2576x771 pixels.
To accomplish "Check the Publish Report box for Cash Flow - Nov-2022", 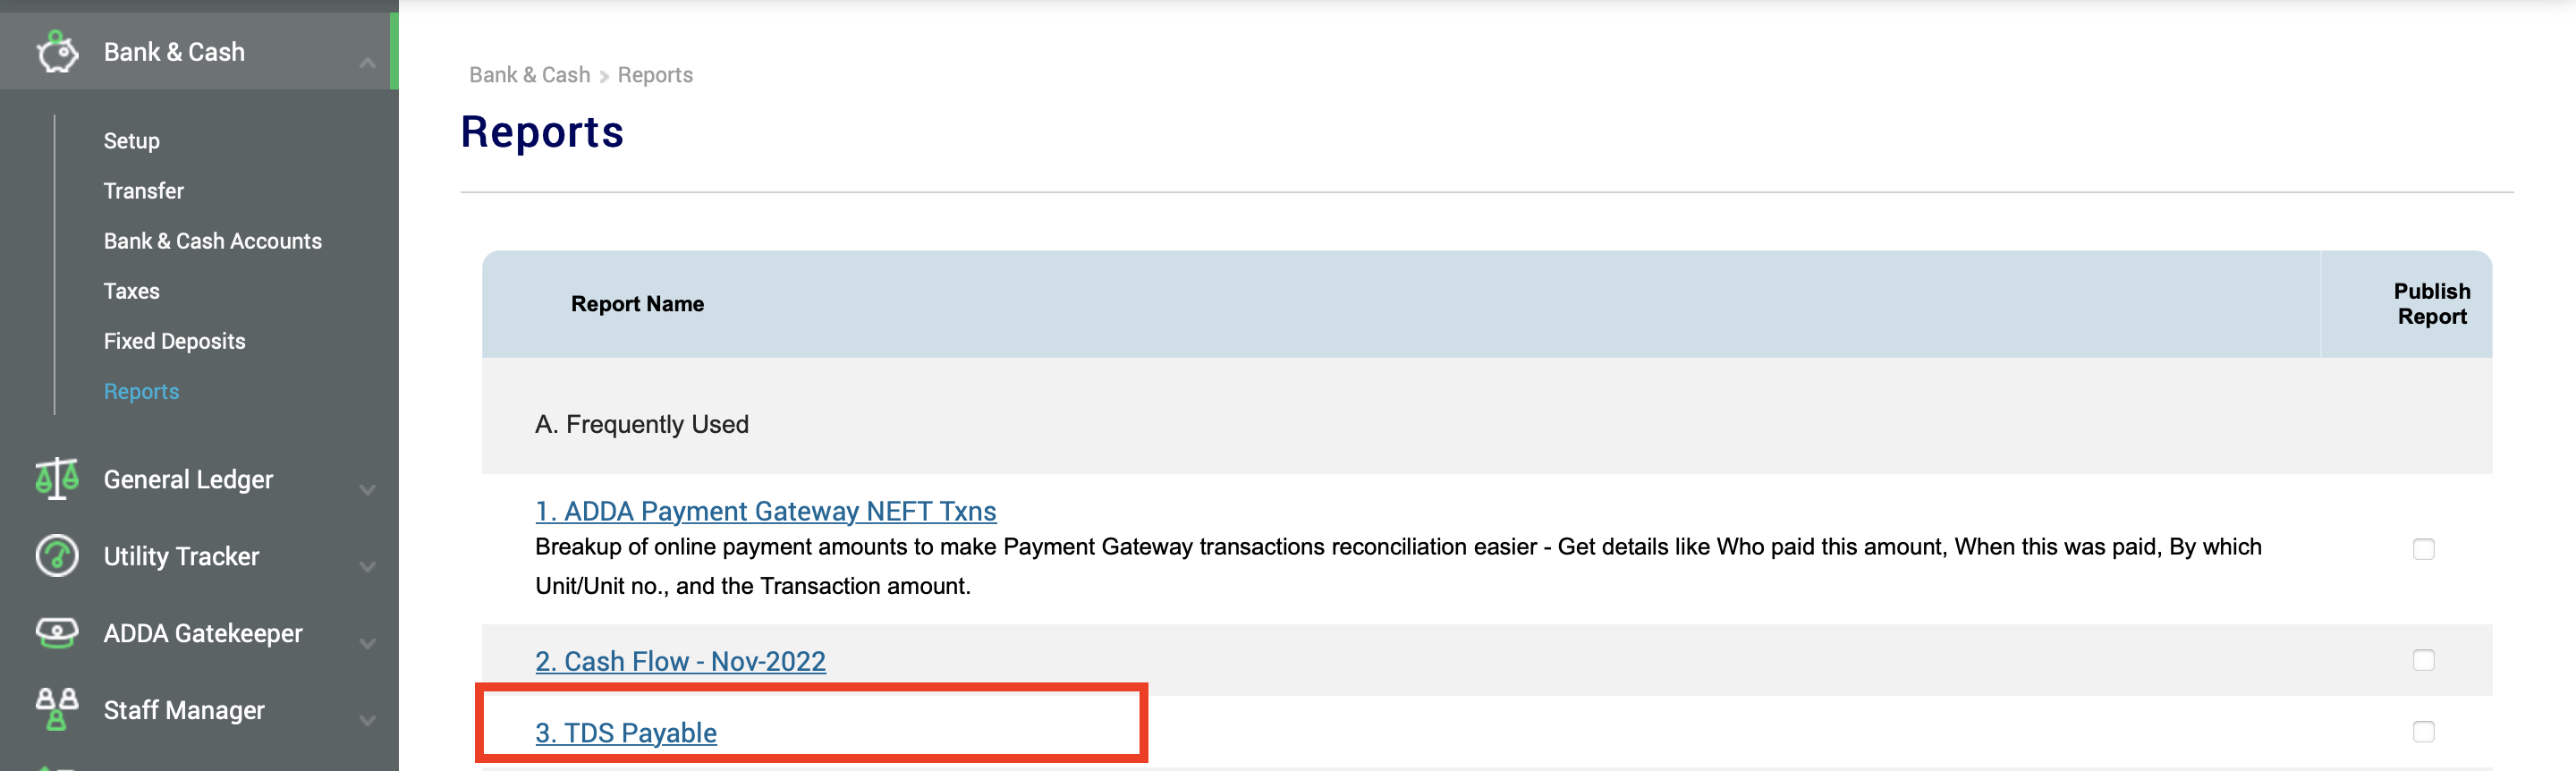I will 2424,660.
